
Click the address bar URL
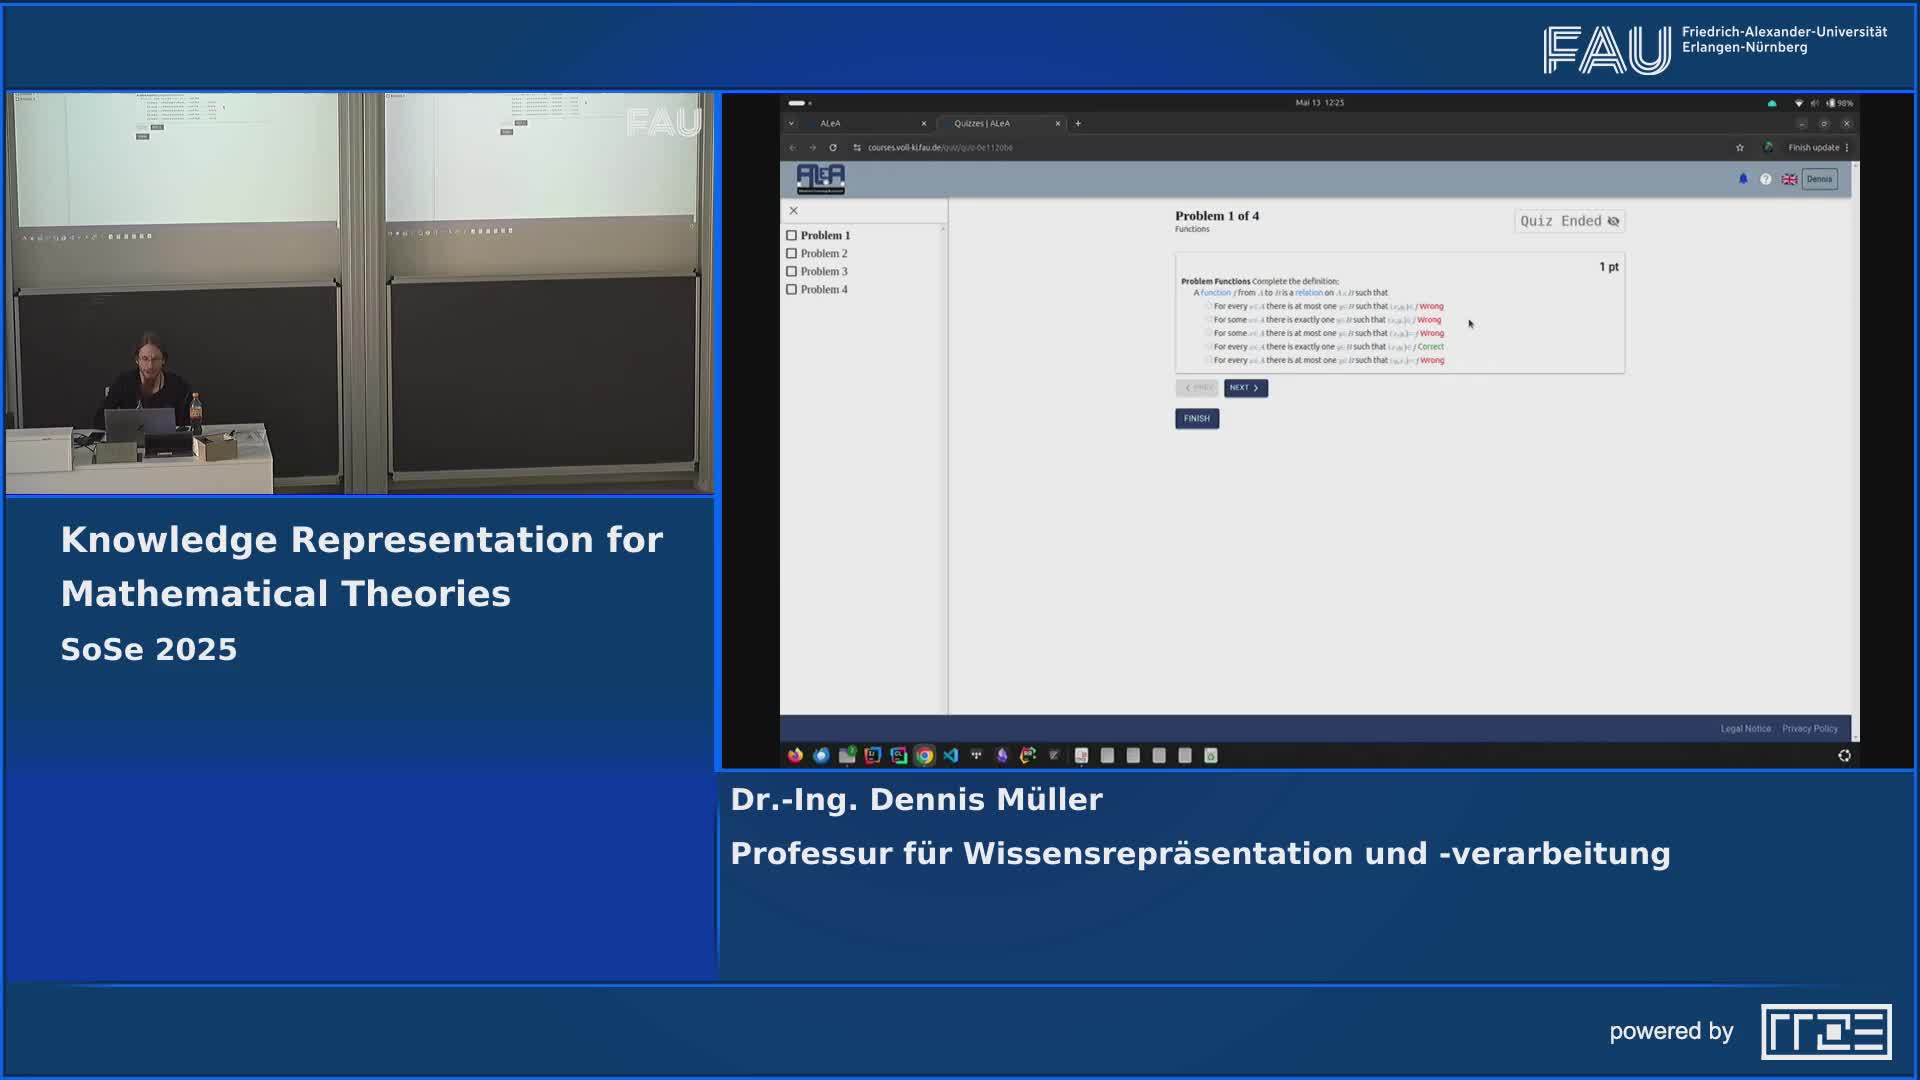click(935, 147)
